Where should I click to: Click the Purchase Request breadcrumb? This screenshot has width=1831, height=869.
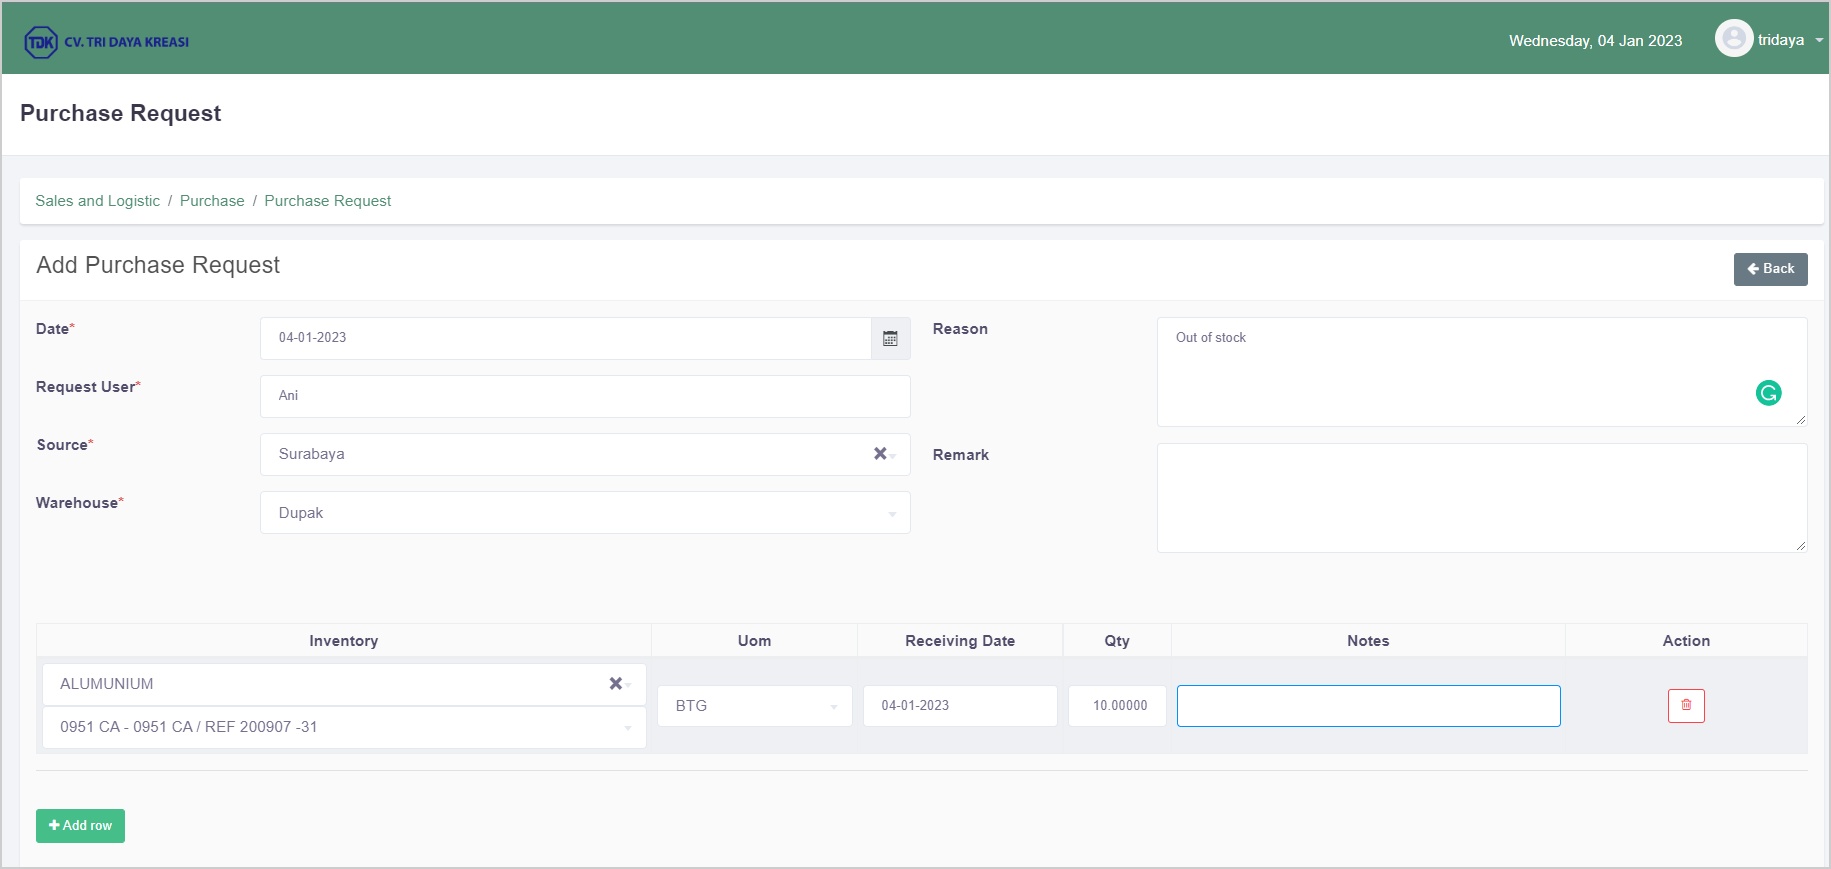pyautogui.click(x=327, y=201)
